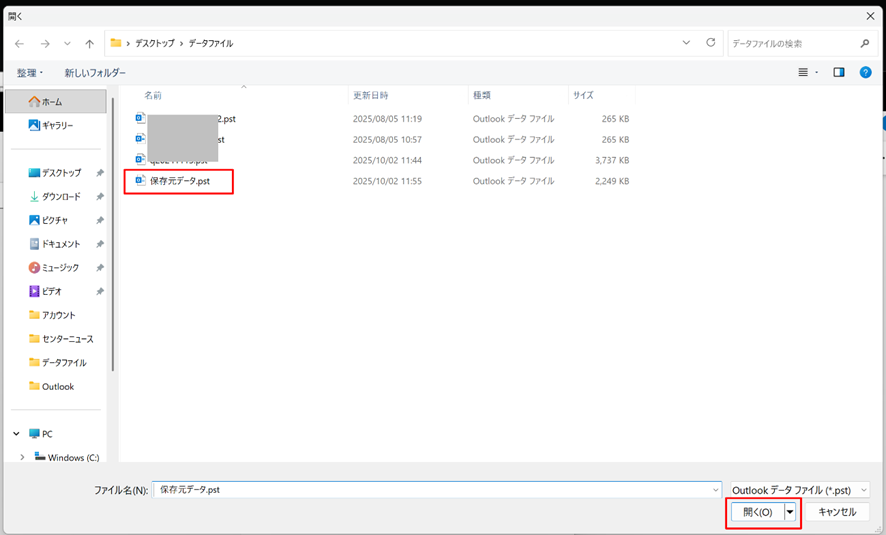
Task: Sort files by サイズ column header
Action: point(583,95)
